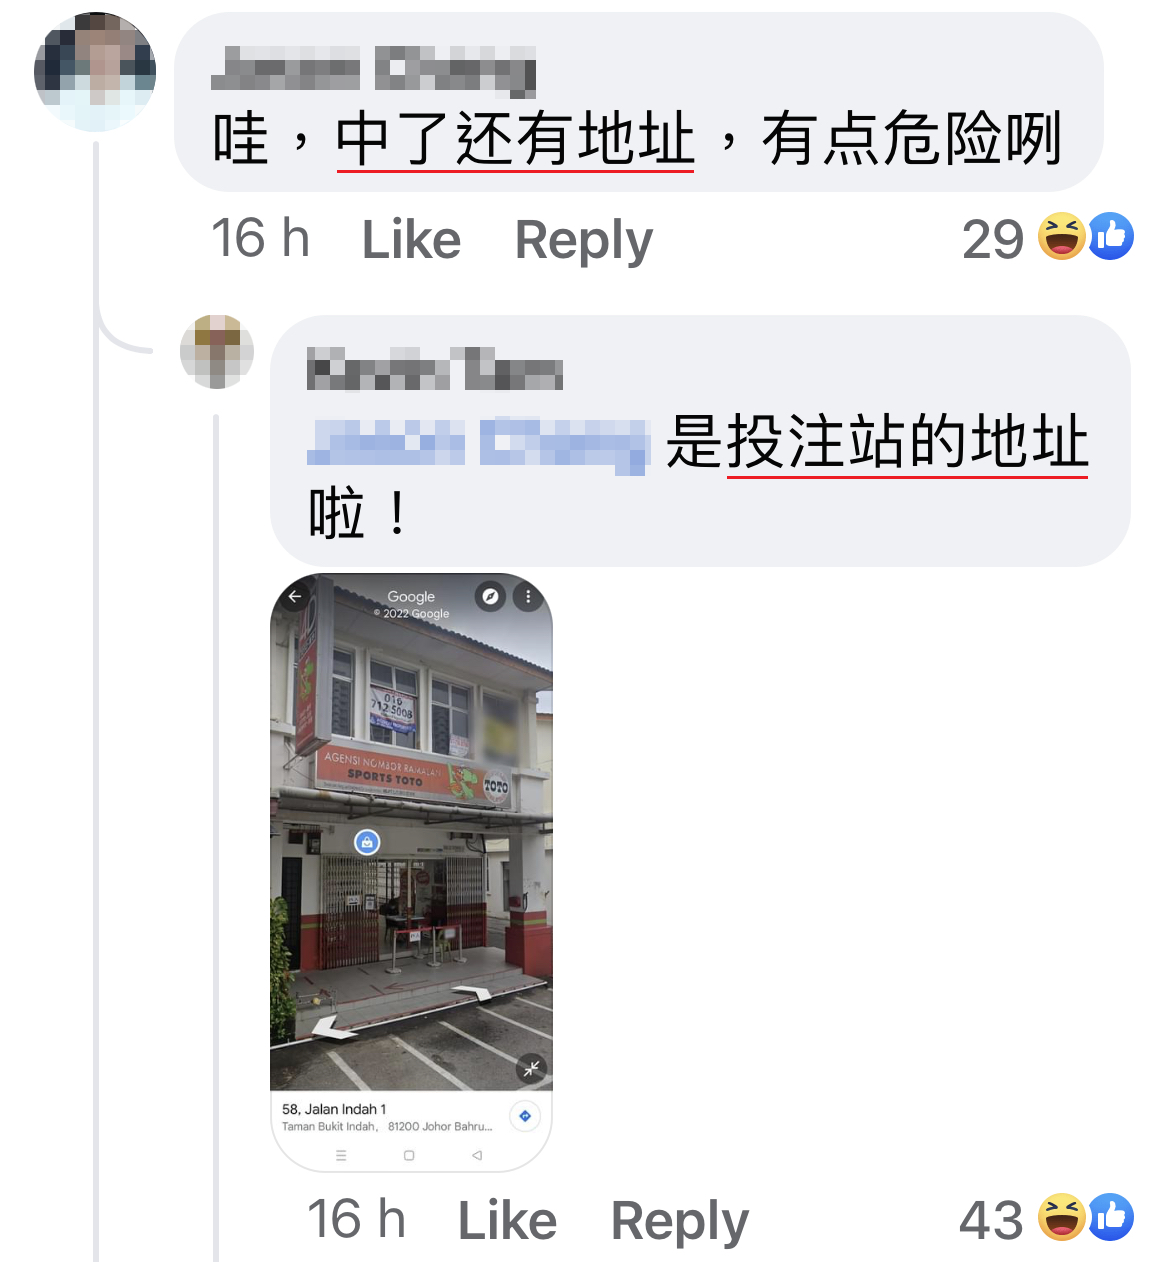The height and width of the screenshot is (1262, 1170).
Task: Open the replier's small profile picture
Action: (217, 351)
